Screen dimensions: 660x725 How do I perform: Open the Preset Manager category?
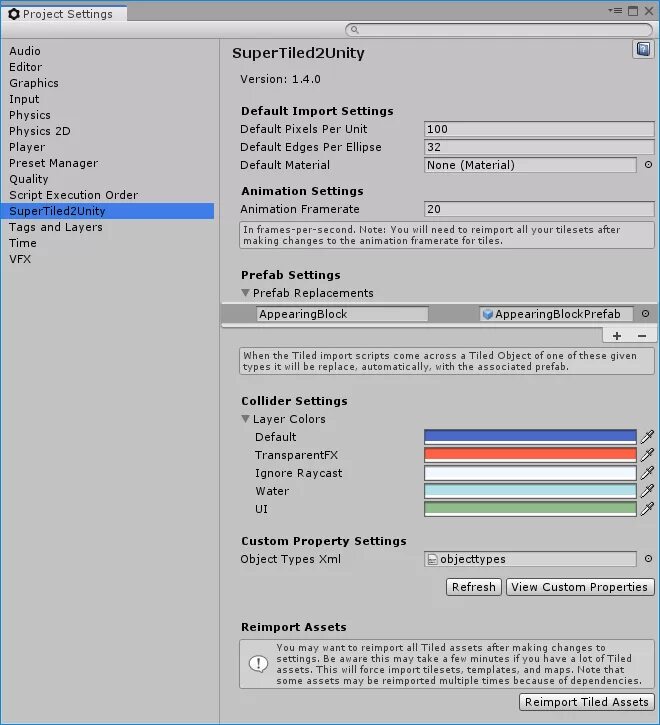click(53, 163)
